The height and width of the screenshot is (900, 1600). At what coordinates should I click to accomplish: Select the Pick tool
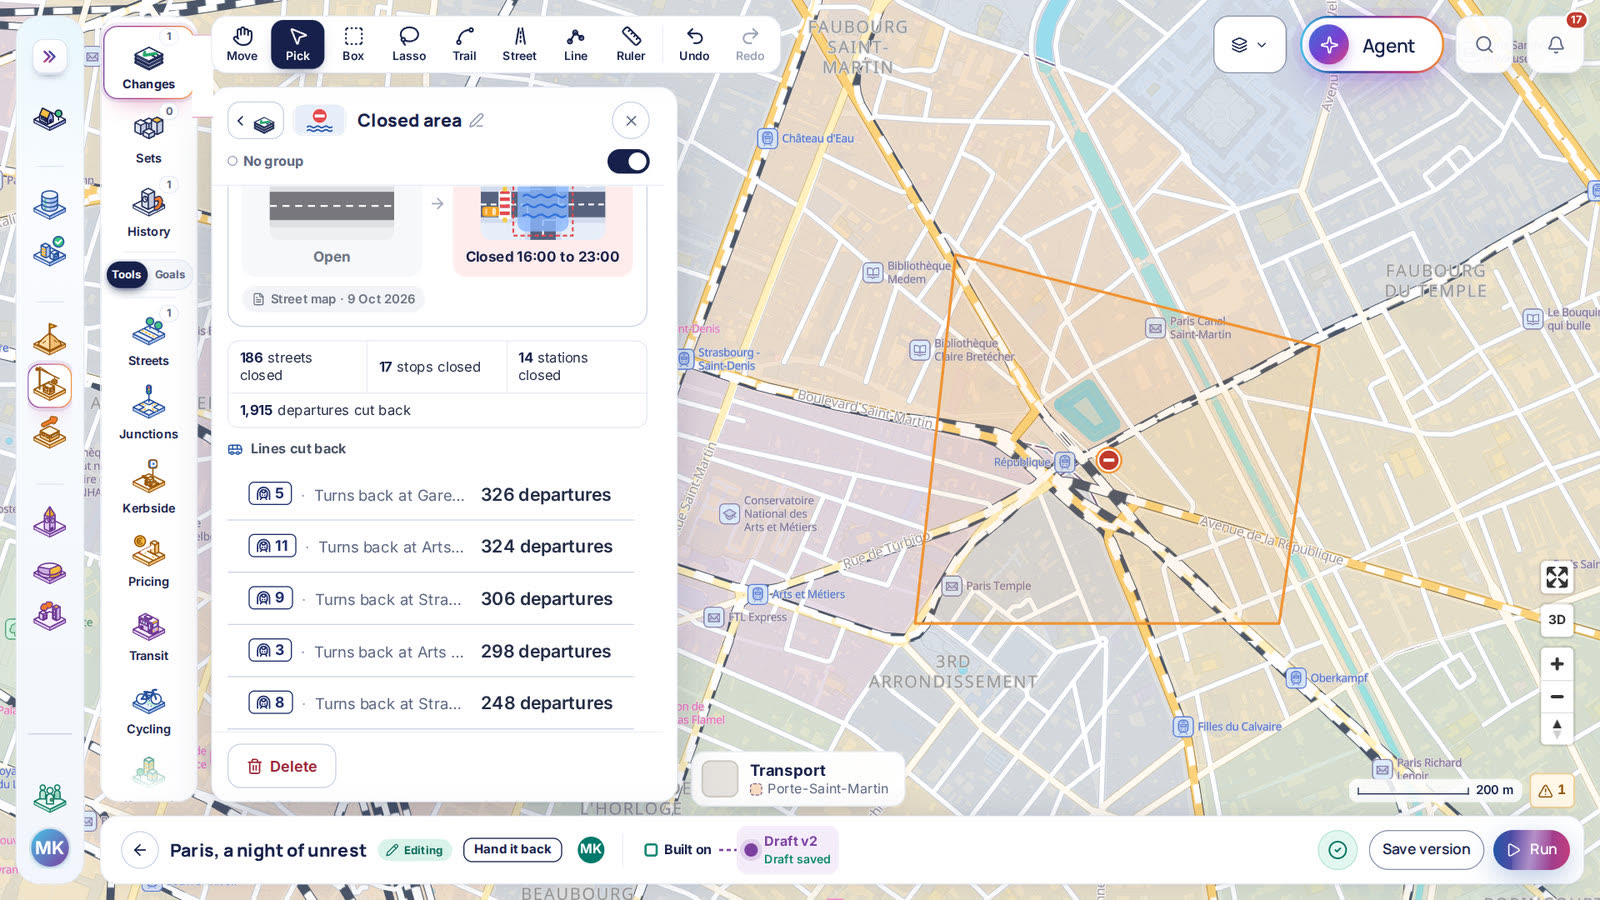click(x=298, y=45)
